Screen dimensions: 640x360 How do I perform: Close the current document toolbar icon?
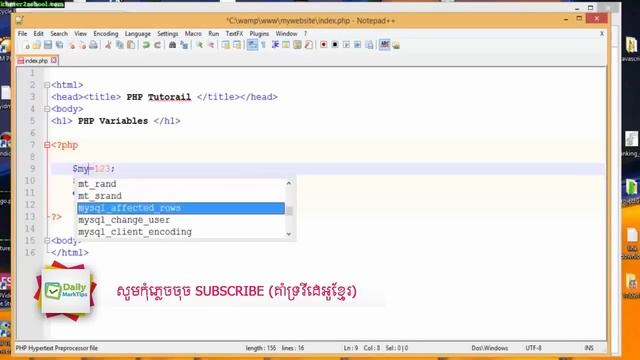click(x=72, y=45)
